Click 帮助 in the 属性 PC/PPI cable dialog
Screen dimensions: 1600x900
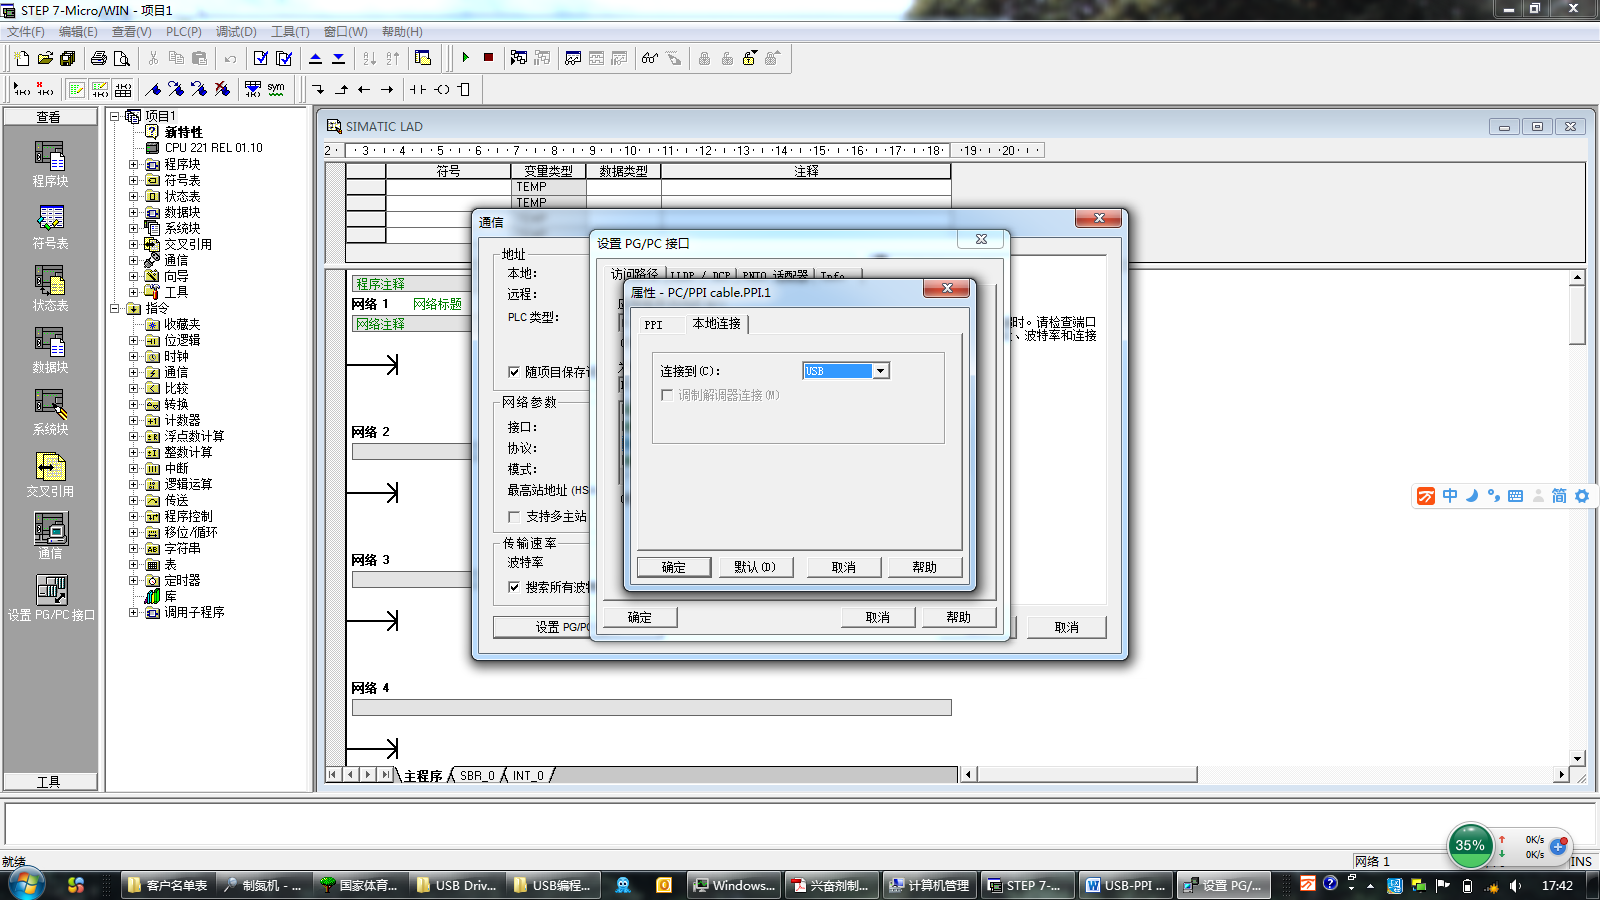(x=925, y=567)
